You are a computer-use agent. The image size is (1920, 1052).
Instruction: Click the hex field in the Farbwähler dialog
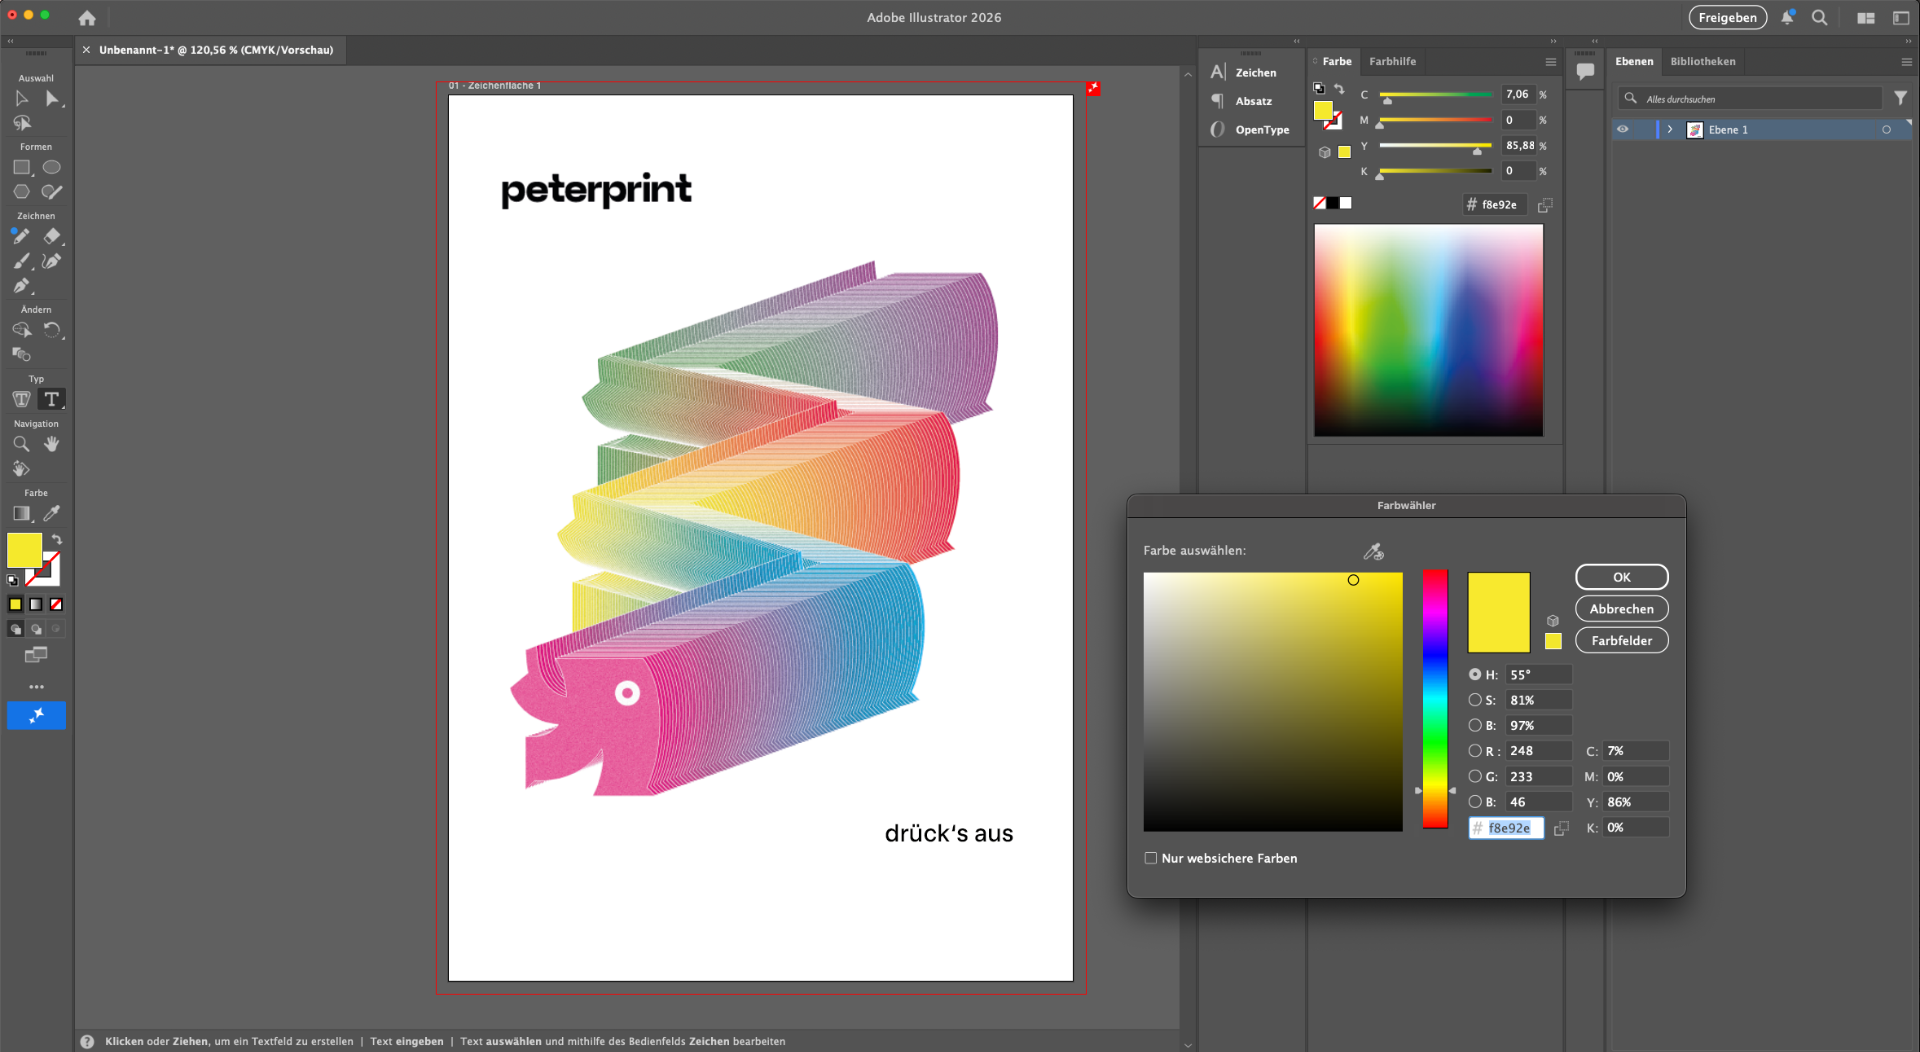1506,828
